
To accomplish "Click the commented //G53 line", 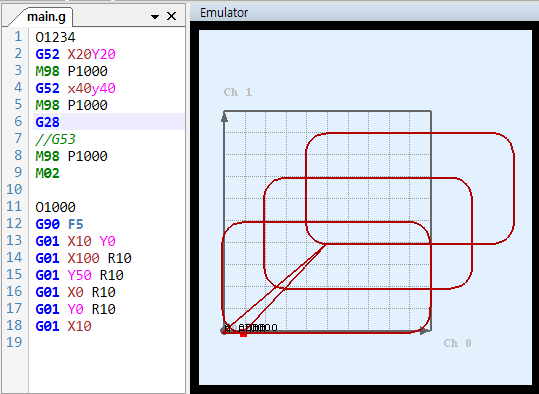I will (x=55, y=139).
